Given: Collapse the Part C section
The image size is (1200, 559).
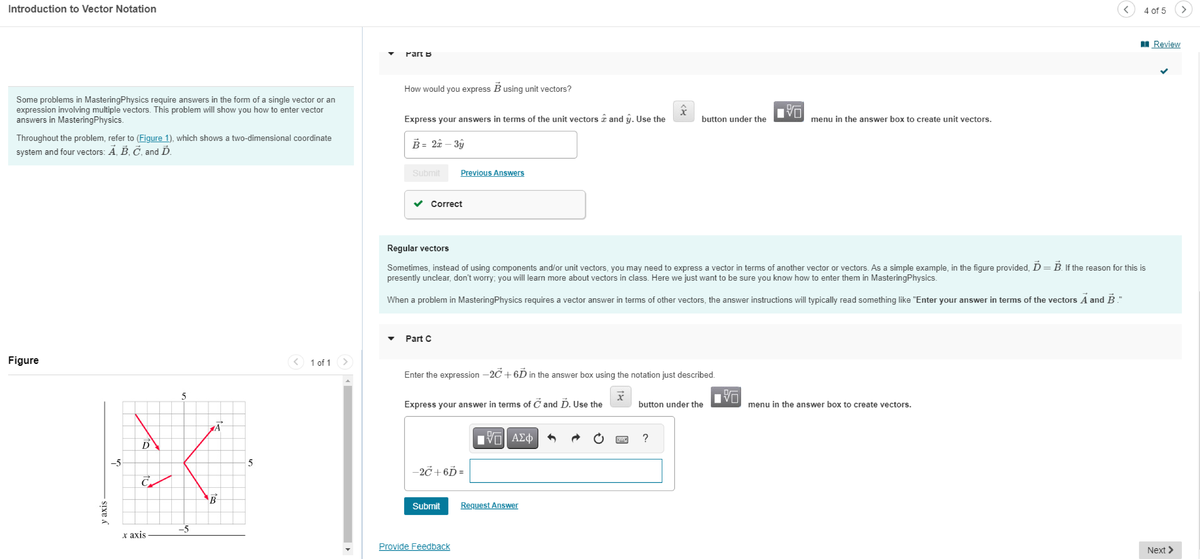Looking at the screenshot, I should pyautogui.click(x=392, y=339).
